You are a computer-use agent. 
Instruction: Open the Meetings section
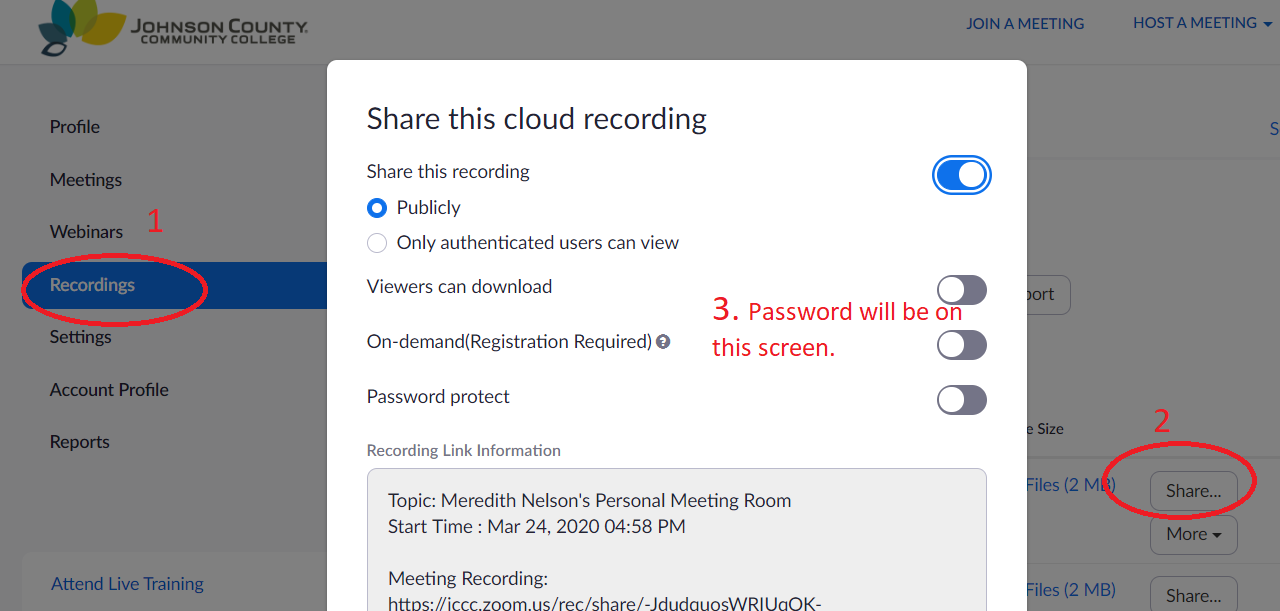tap(86, 179)
